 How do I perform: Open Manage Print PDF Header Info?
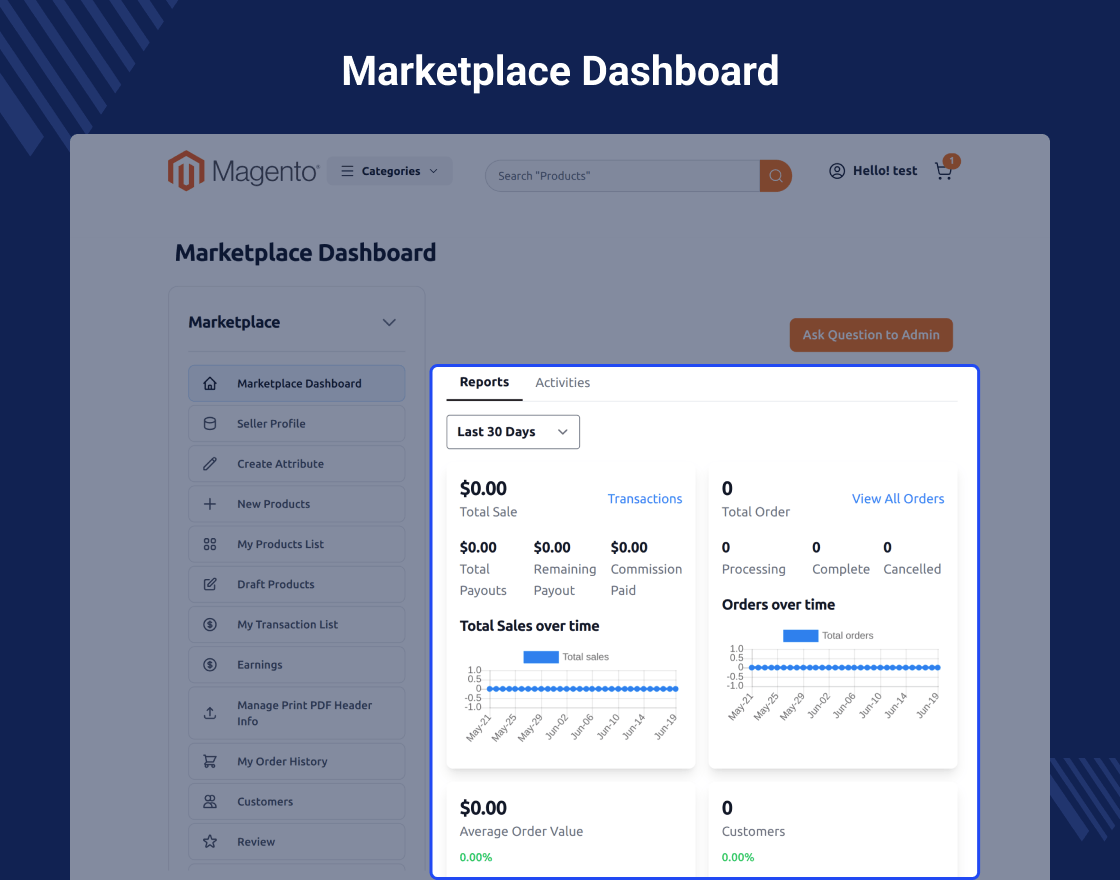tap(296, 713)
